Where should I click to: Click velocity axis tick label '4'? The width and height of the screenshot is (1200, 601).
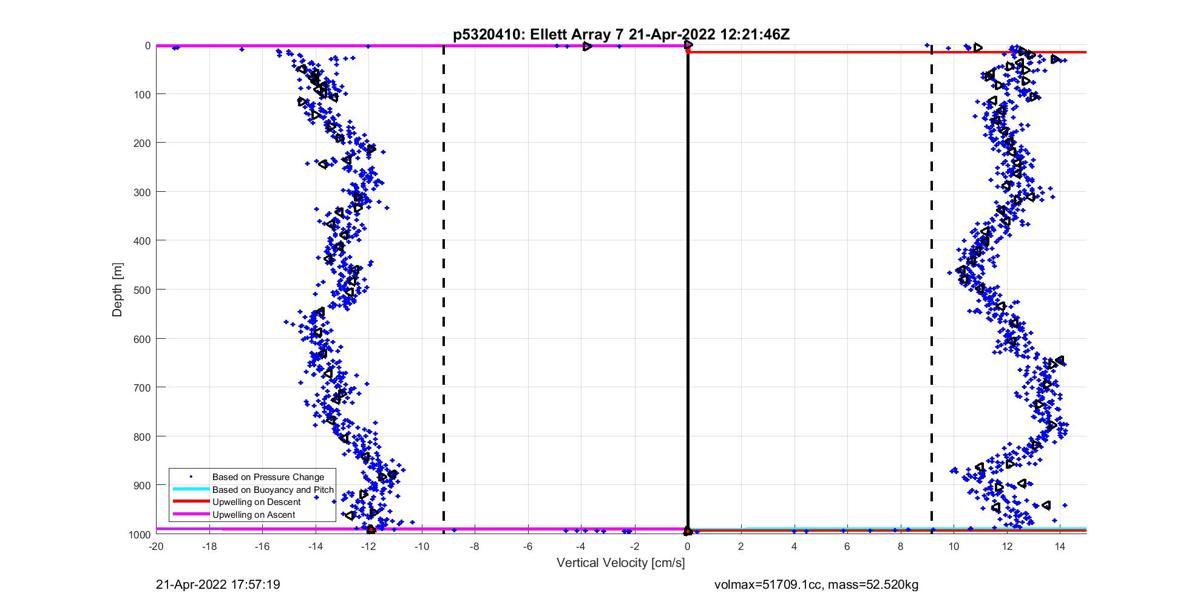tap(794, 547)
